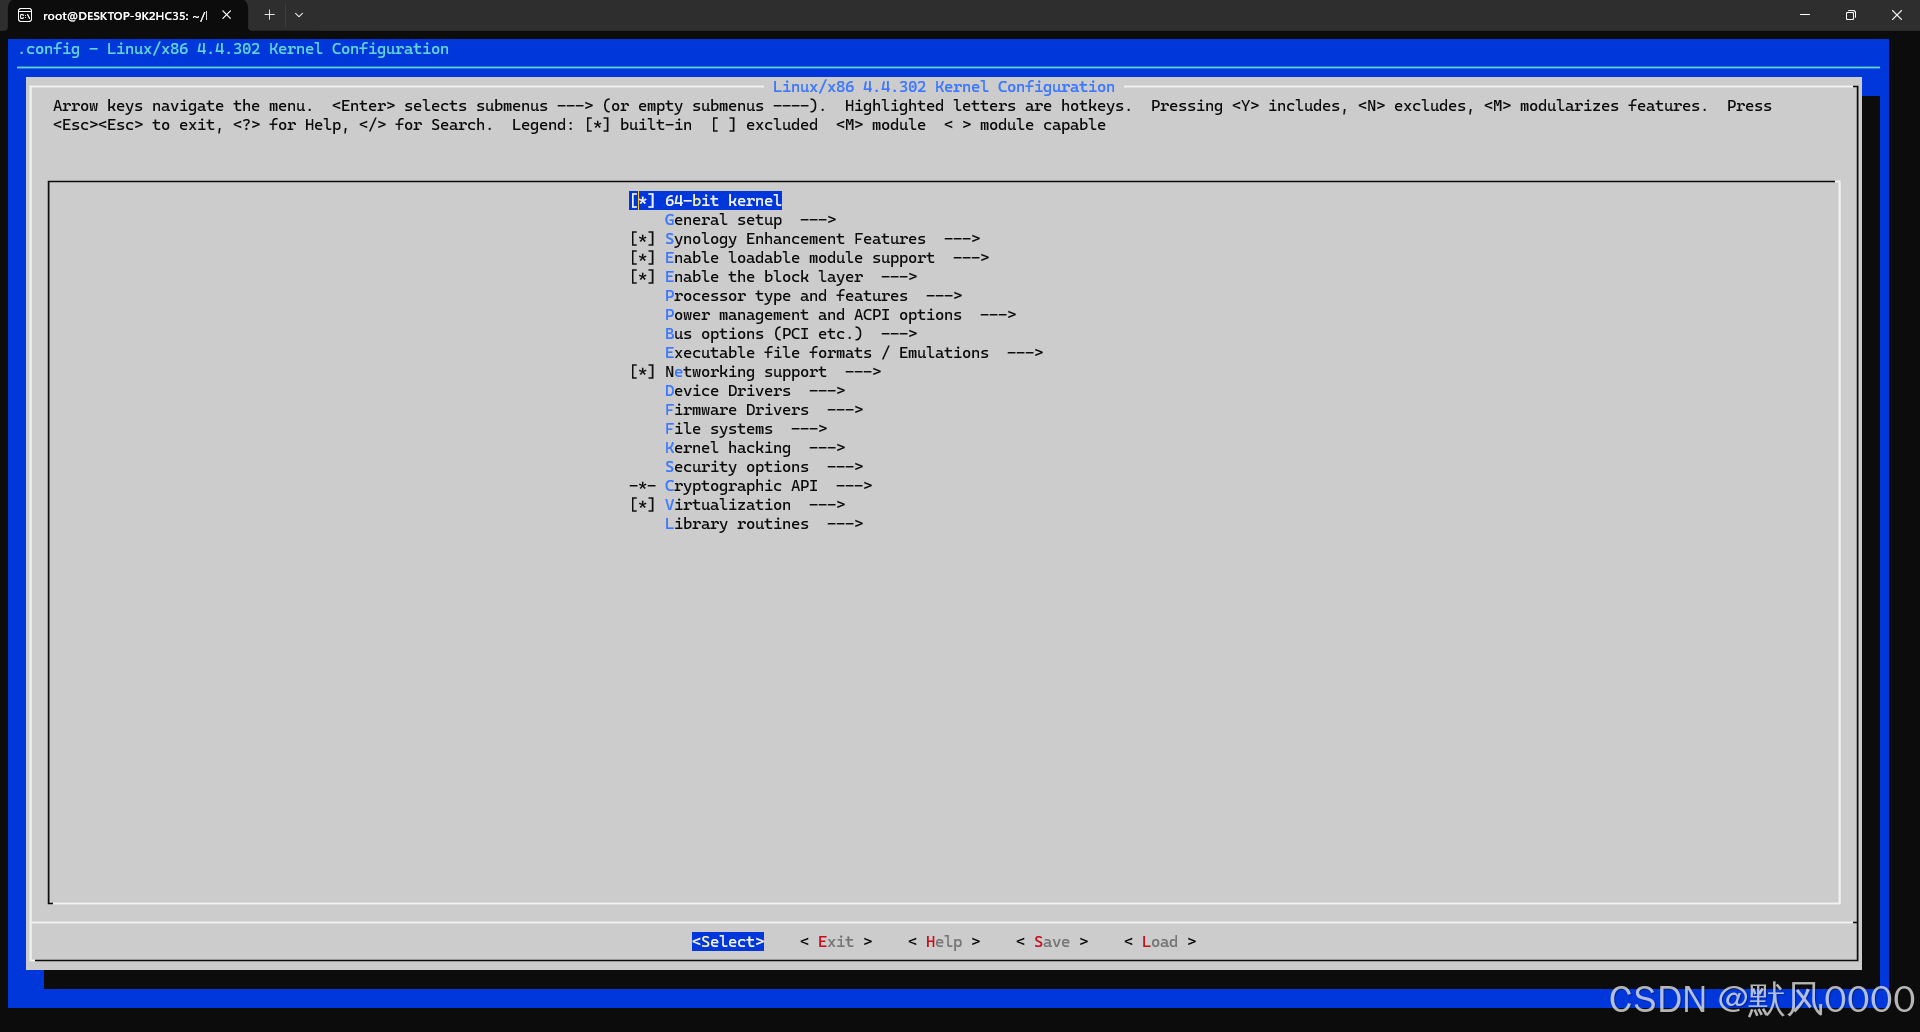Toggle Virtualization checkbox
The height and width of the screenshot is (1032, 1920).
pos(642,505)
